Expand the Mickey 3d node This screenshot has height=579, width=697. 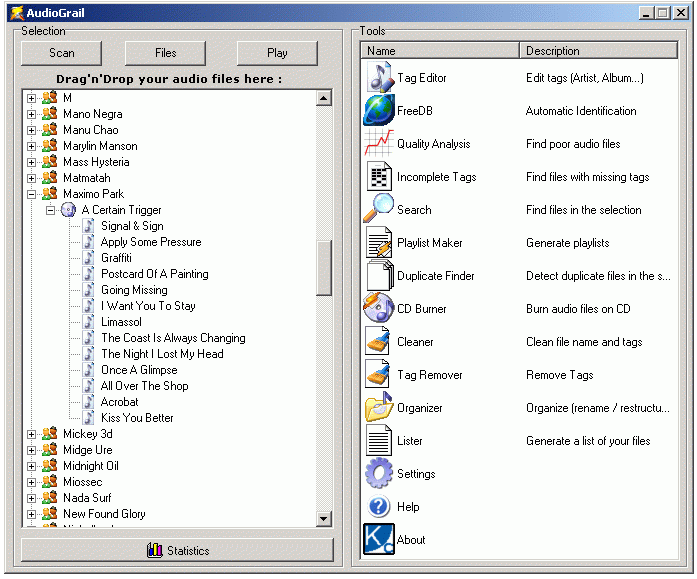click(31, 434)
